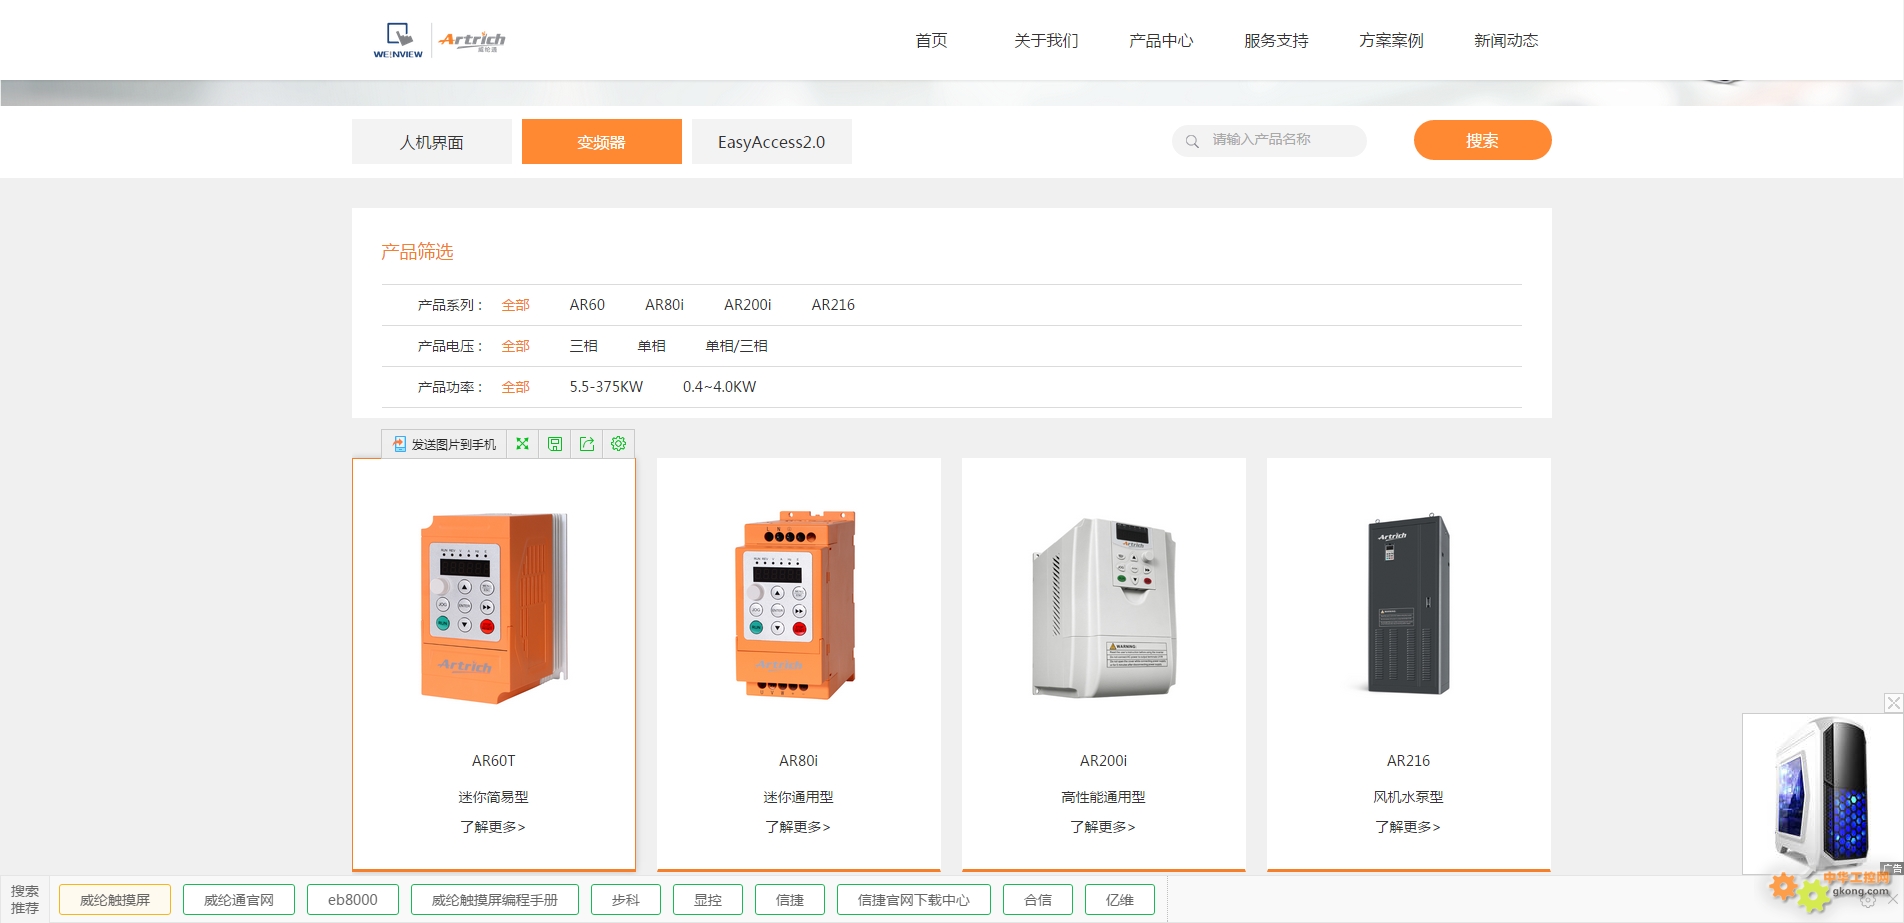The width and height of the screenshot is (1904, 923).
Task: Switch to 人机界面 product tab
Action: point(432,141)
